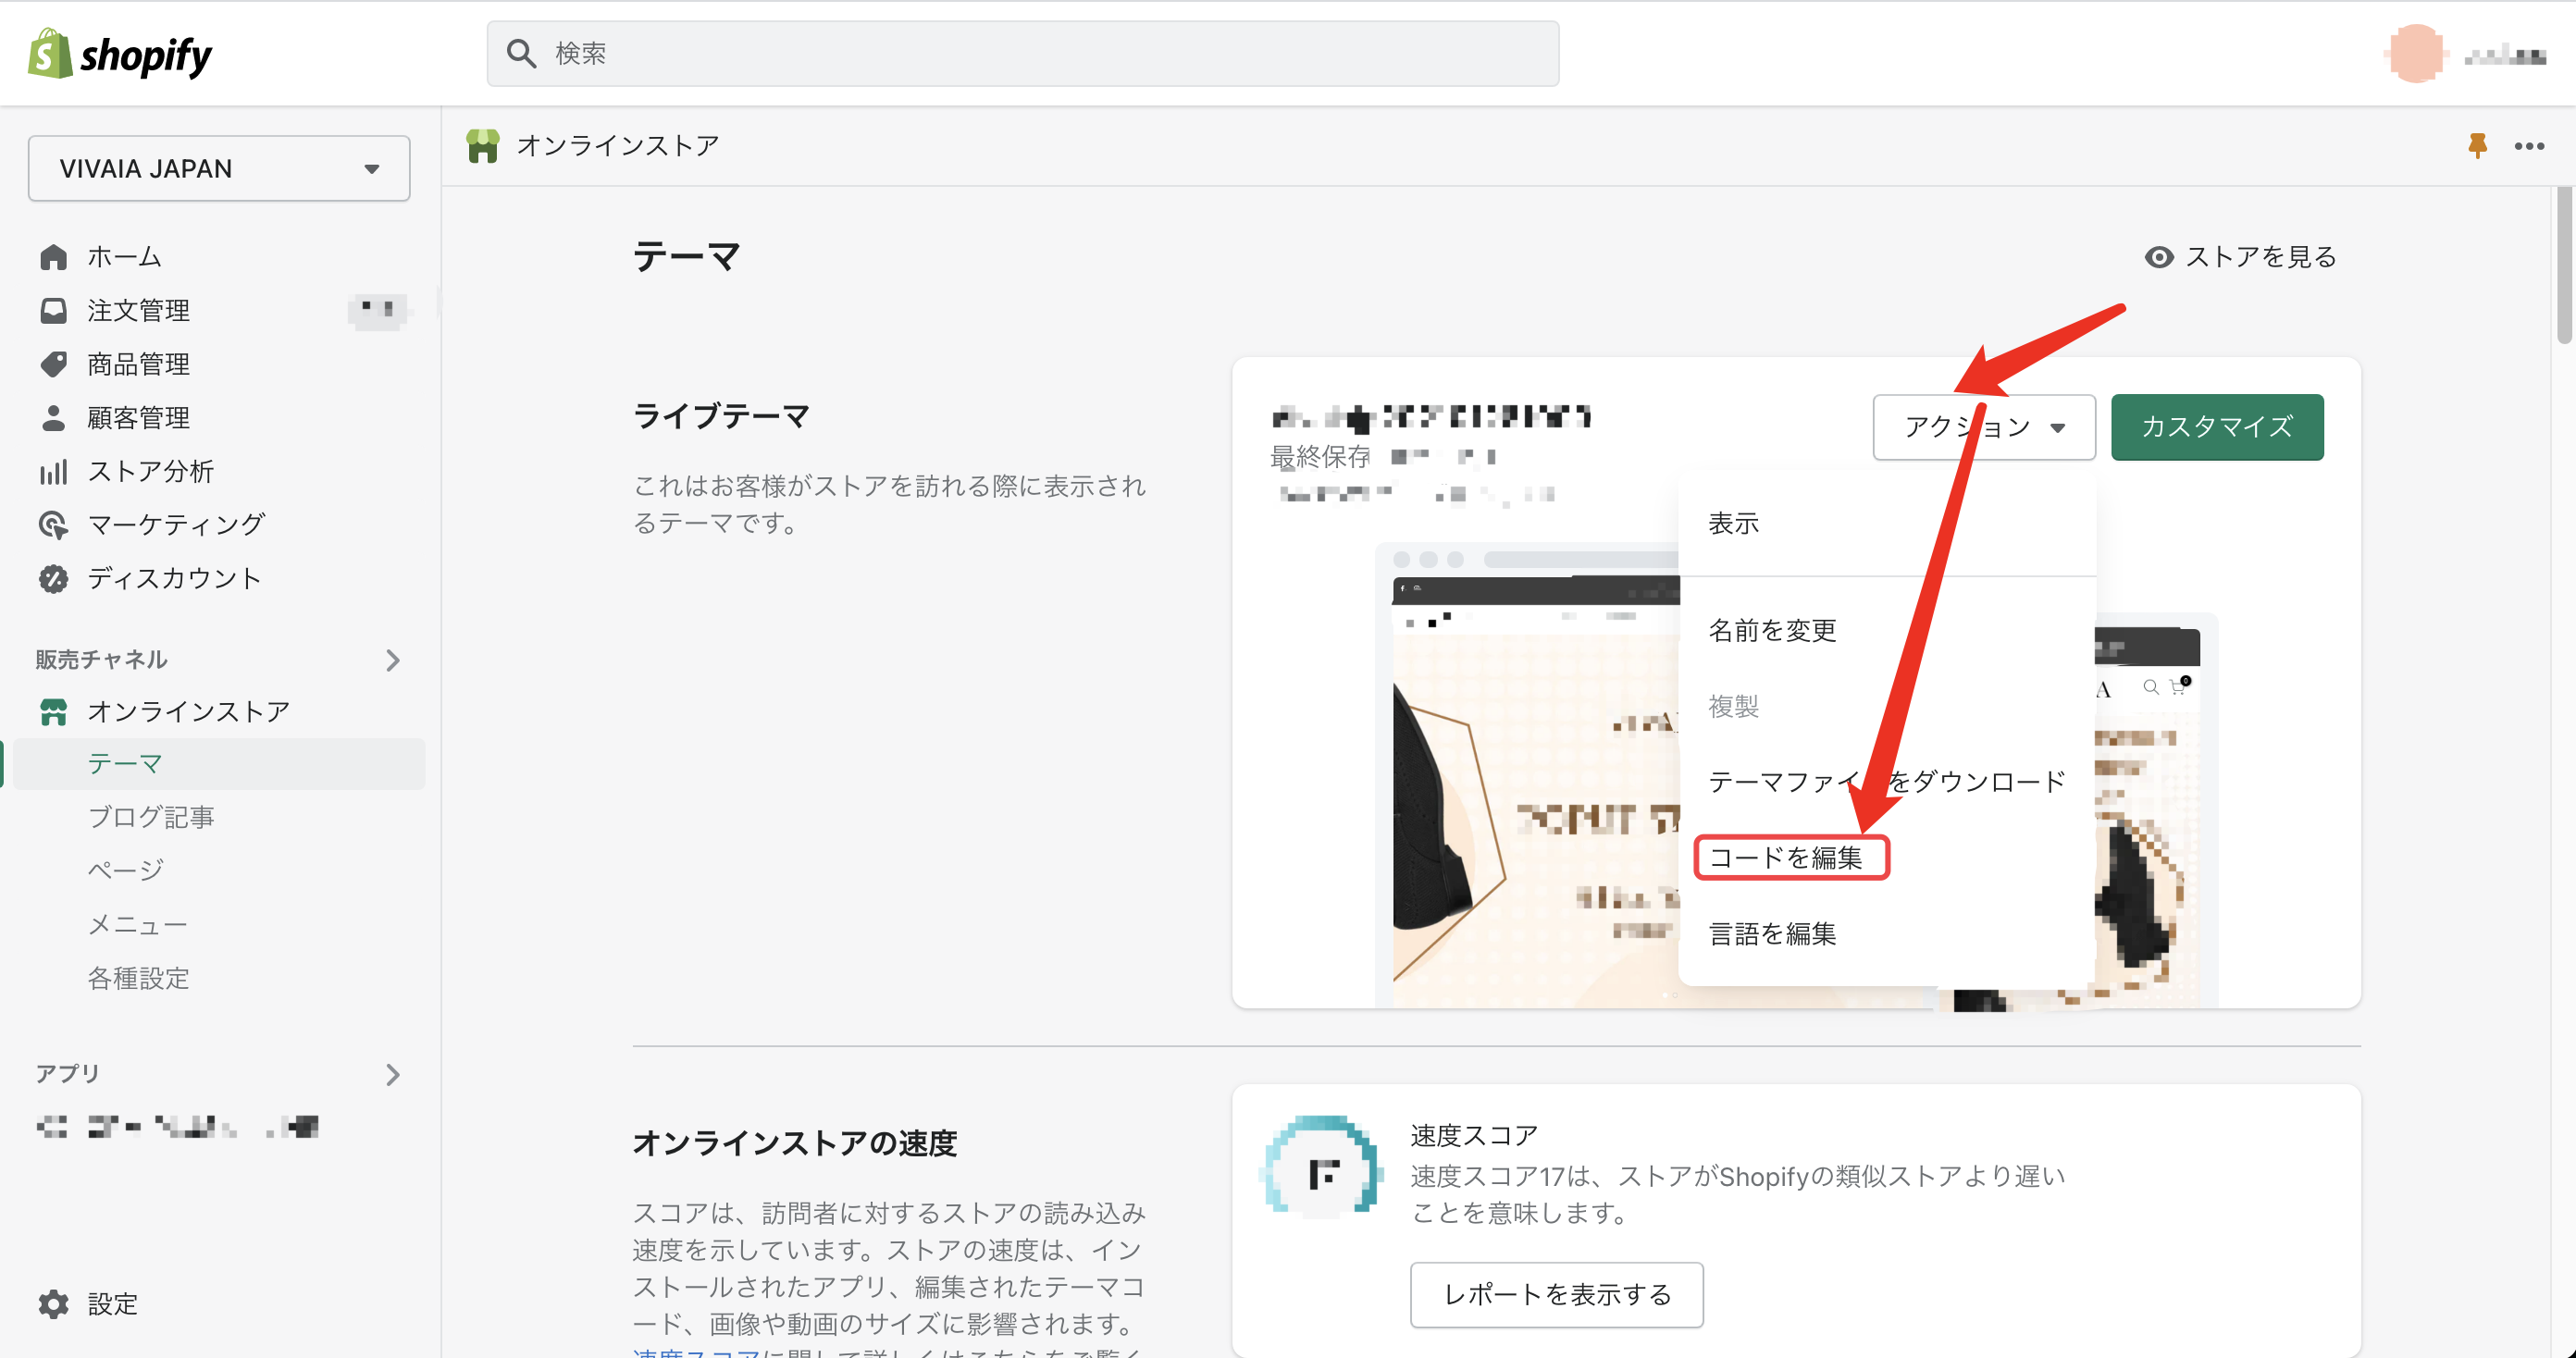This screenshot has height=1358, width=2576.
Task: Click the 注文管理 inbox icon
Action: [54, 311]
